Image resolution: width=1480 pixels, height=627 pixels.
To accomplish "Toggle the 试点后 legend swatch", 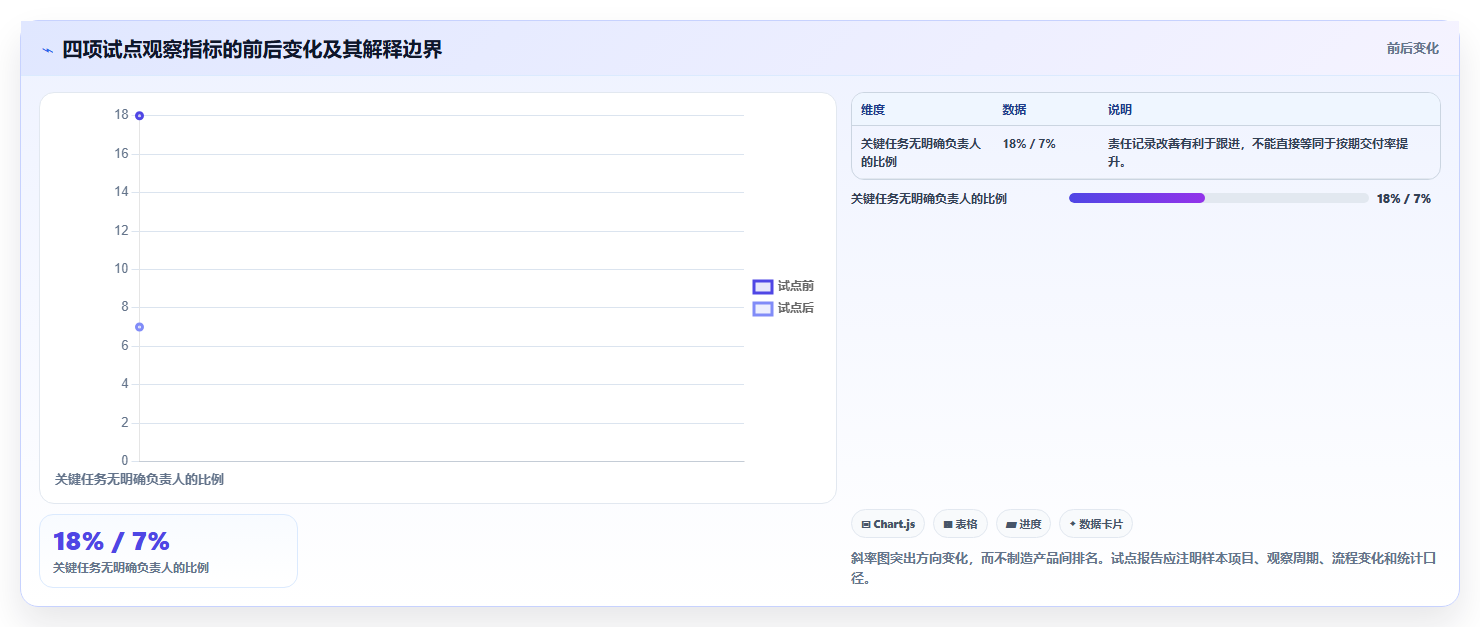I will tap(763, 309).
